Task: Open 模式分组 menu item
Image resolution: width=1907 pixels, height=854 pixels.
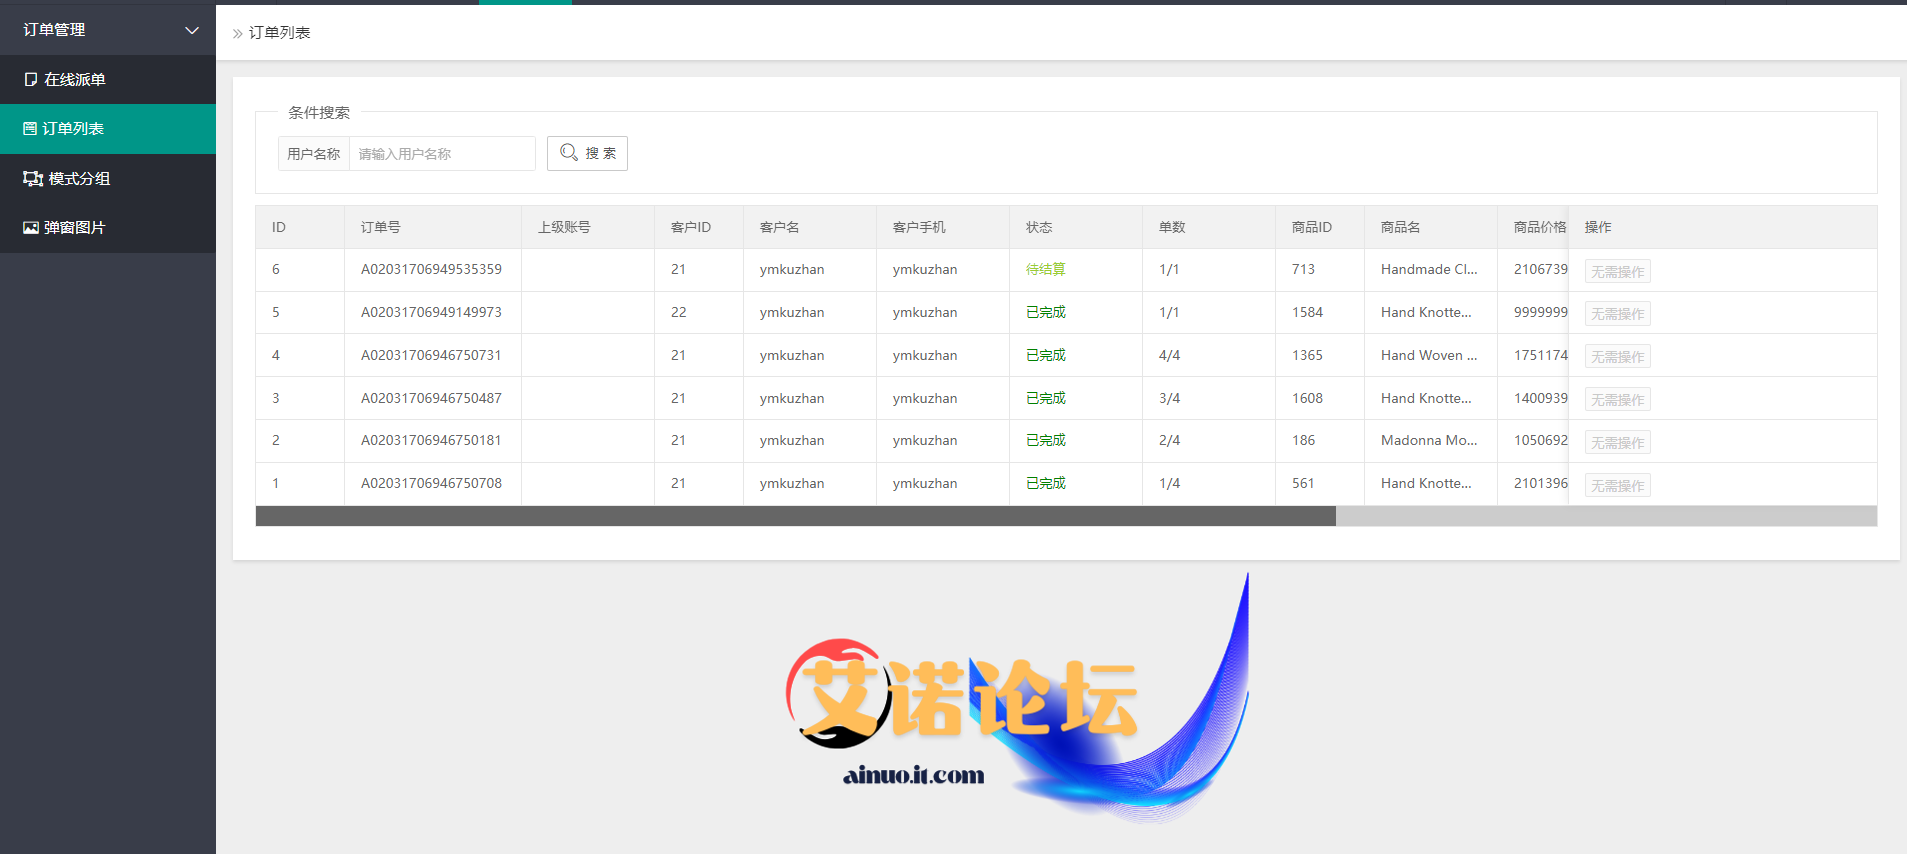Action: [x=108, y=178]
